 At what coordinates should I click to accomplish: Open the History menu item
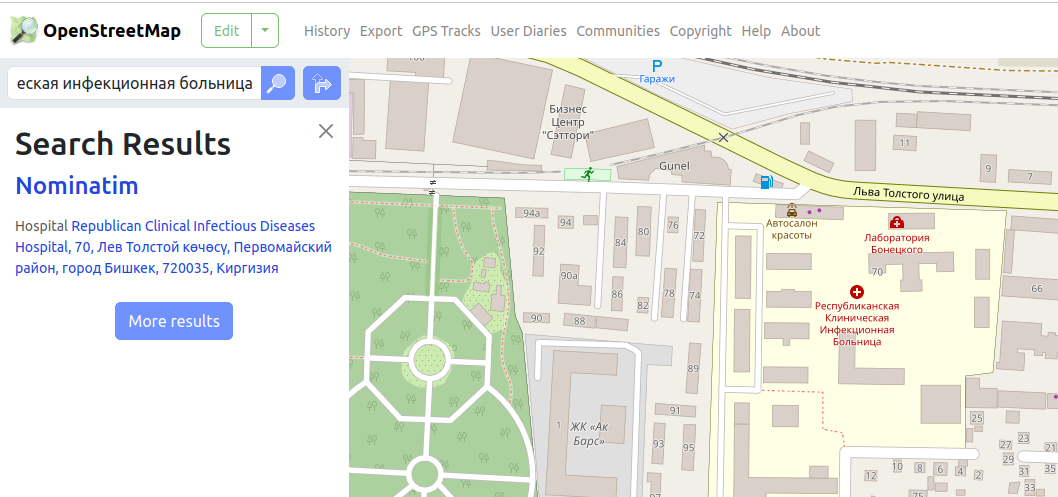(x=327, y=31)
